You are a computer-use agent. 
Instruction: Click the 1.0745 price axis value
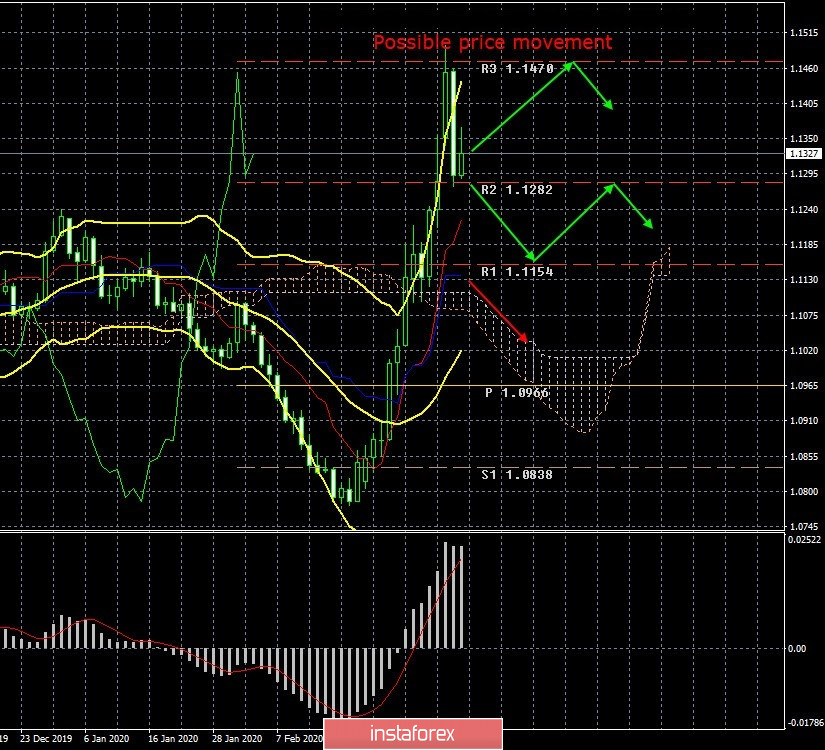click(804, 527)
